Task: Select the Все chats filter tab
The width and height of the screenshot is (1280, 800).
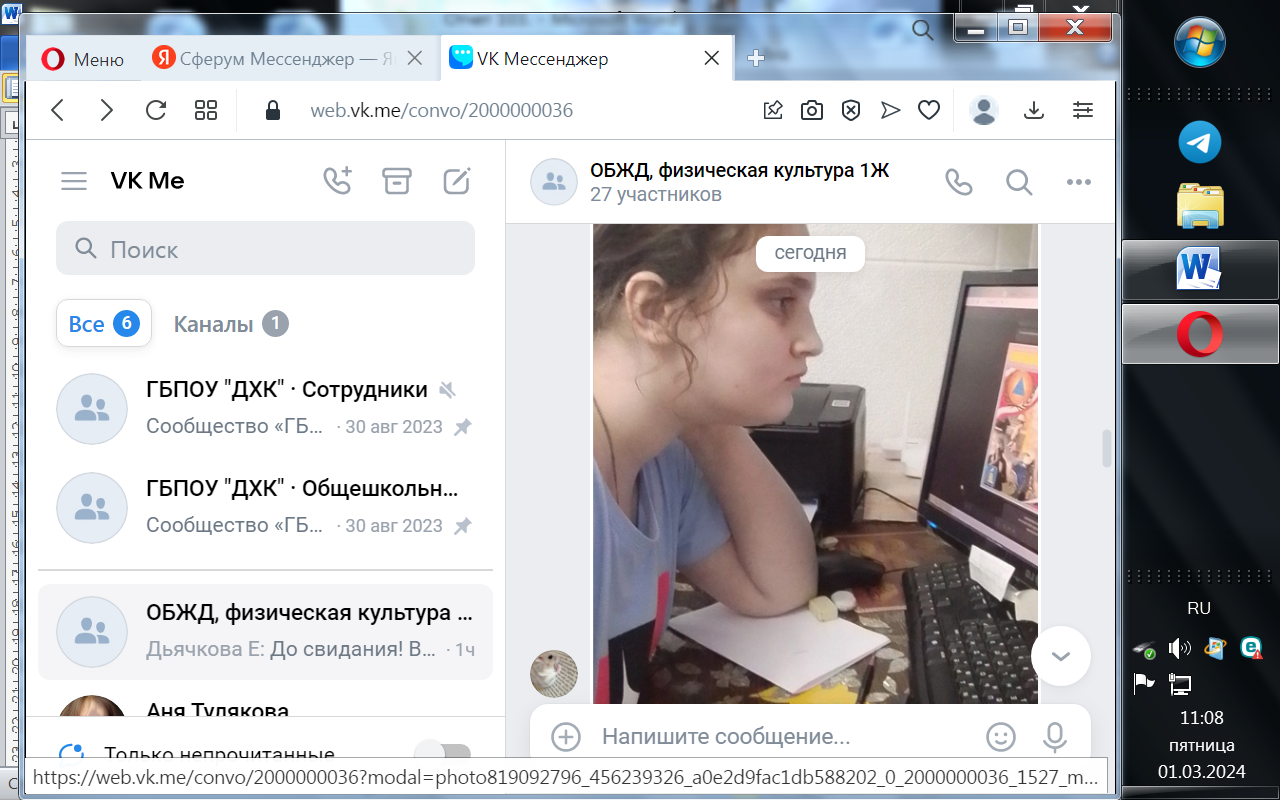Action: pos(103,324)
